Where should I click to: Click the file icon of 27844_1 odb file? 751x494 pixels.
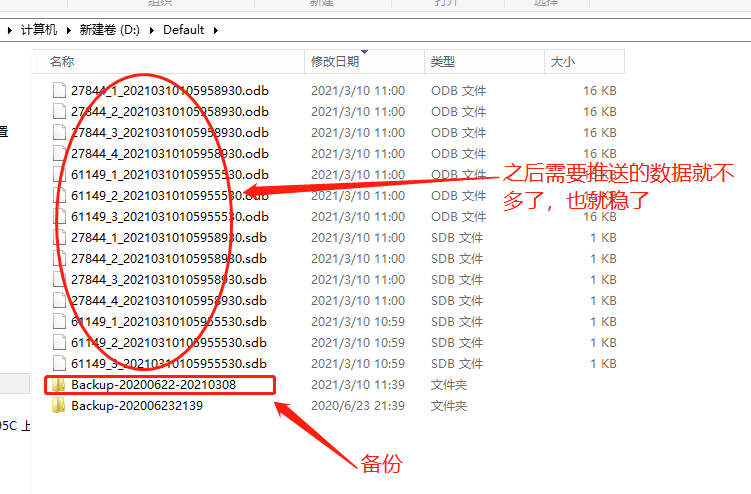coord(59,91)
